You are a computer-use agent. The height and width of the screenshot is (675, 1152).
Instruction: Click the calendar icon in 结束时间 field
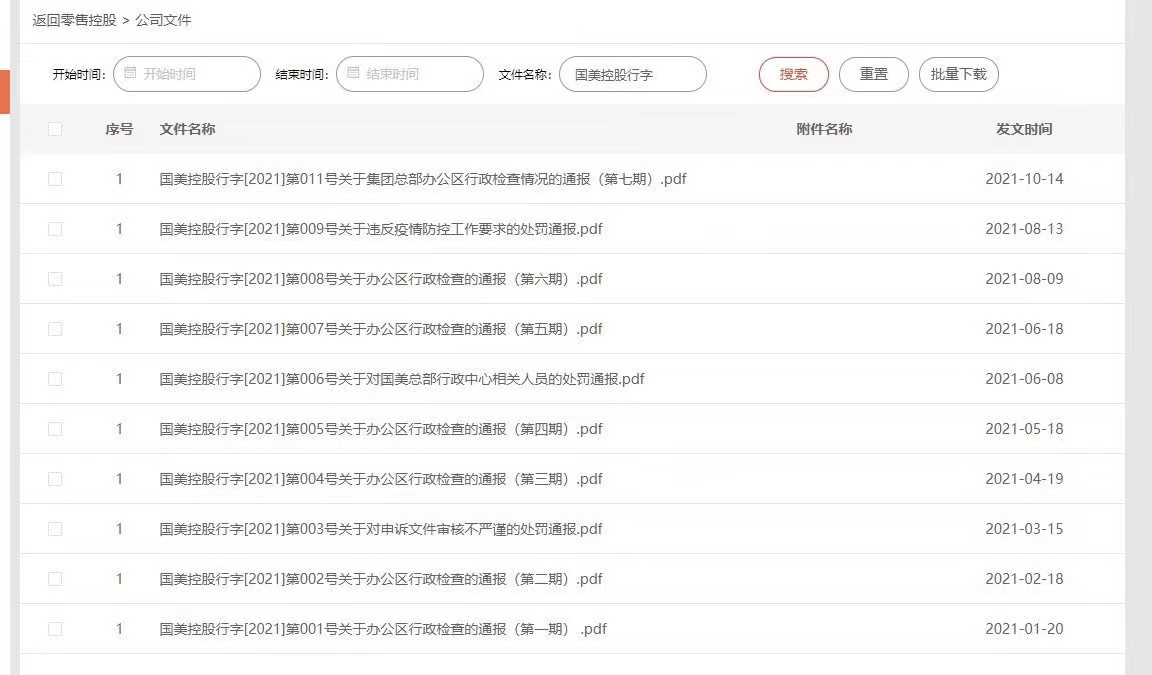coord(353,74)
